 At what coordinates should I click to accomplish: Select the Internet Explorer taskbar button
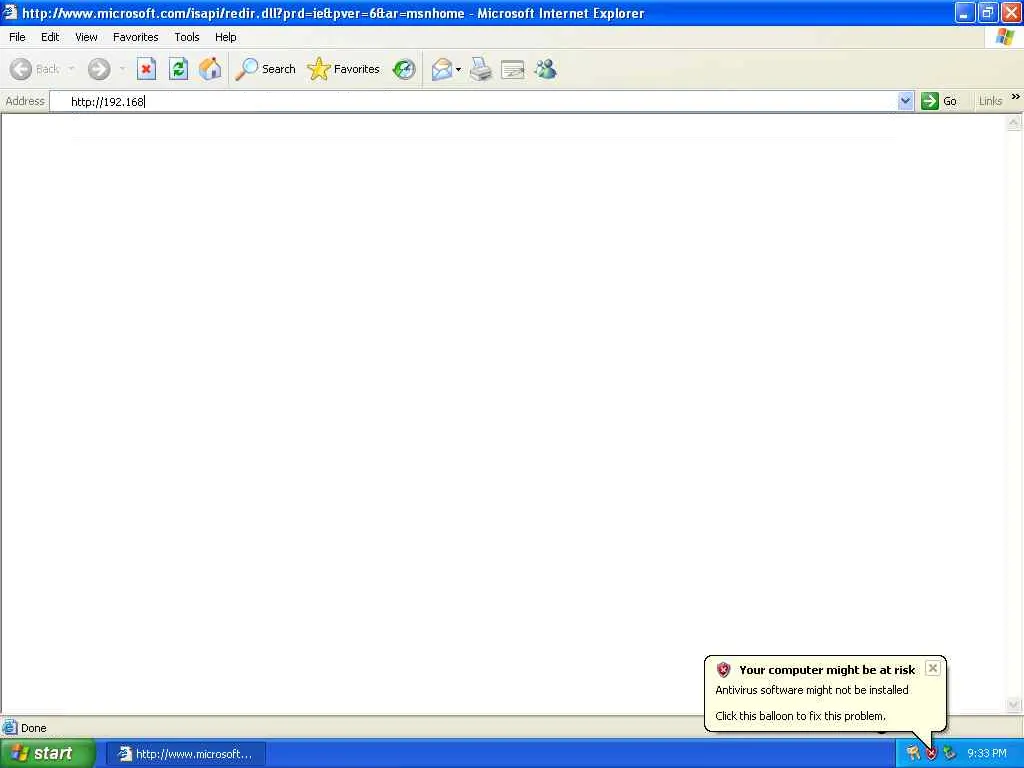pyautogui.click(x=186, y=754)
